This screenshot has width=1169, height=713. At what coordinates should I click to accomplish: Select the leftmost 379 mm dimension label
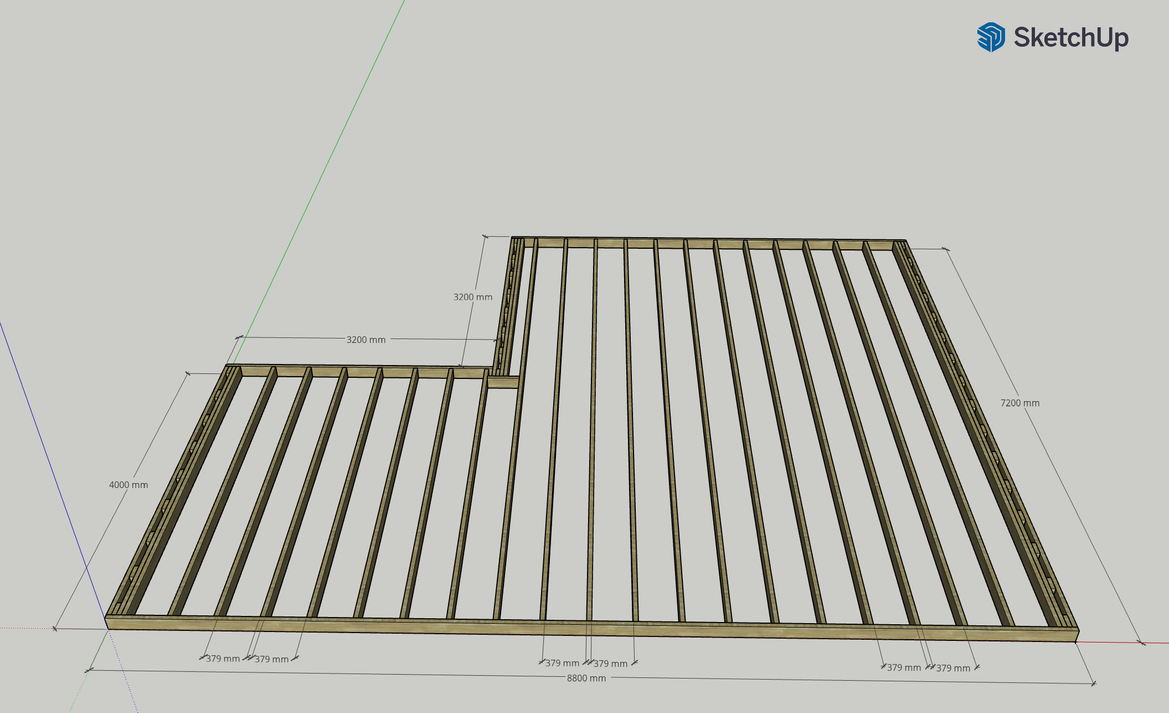[223, 659]
